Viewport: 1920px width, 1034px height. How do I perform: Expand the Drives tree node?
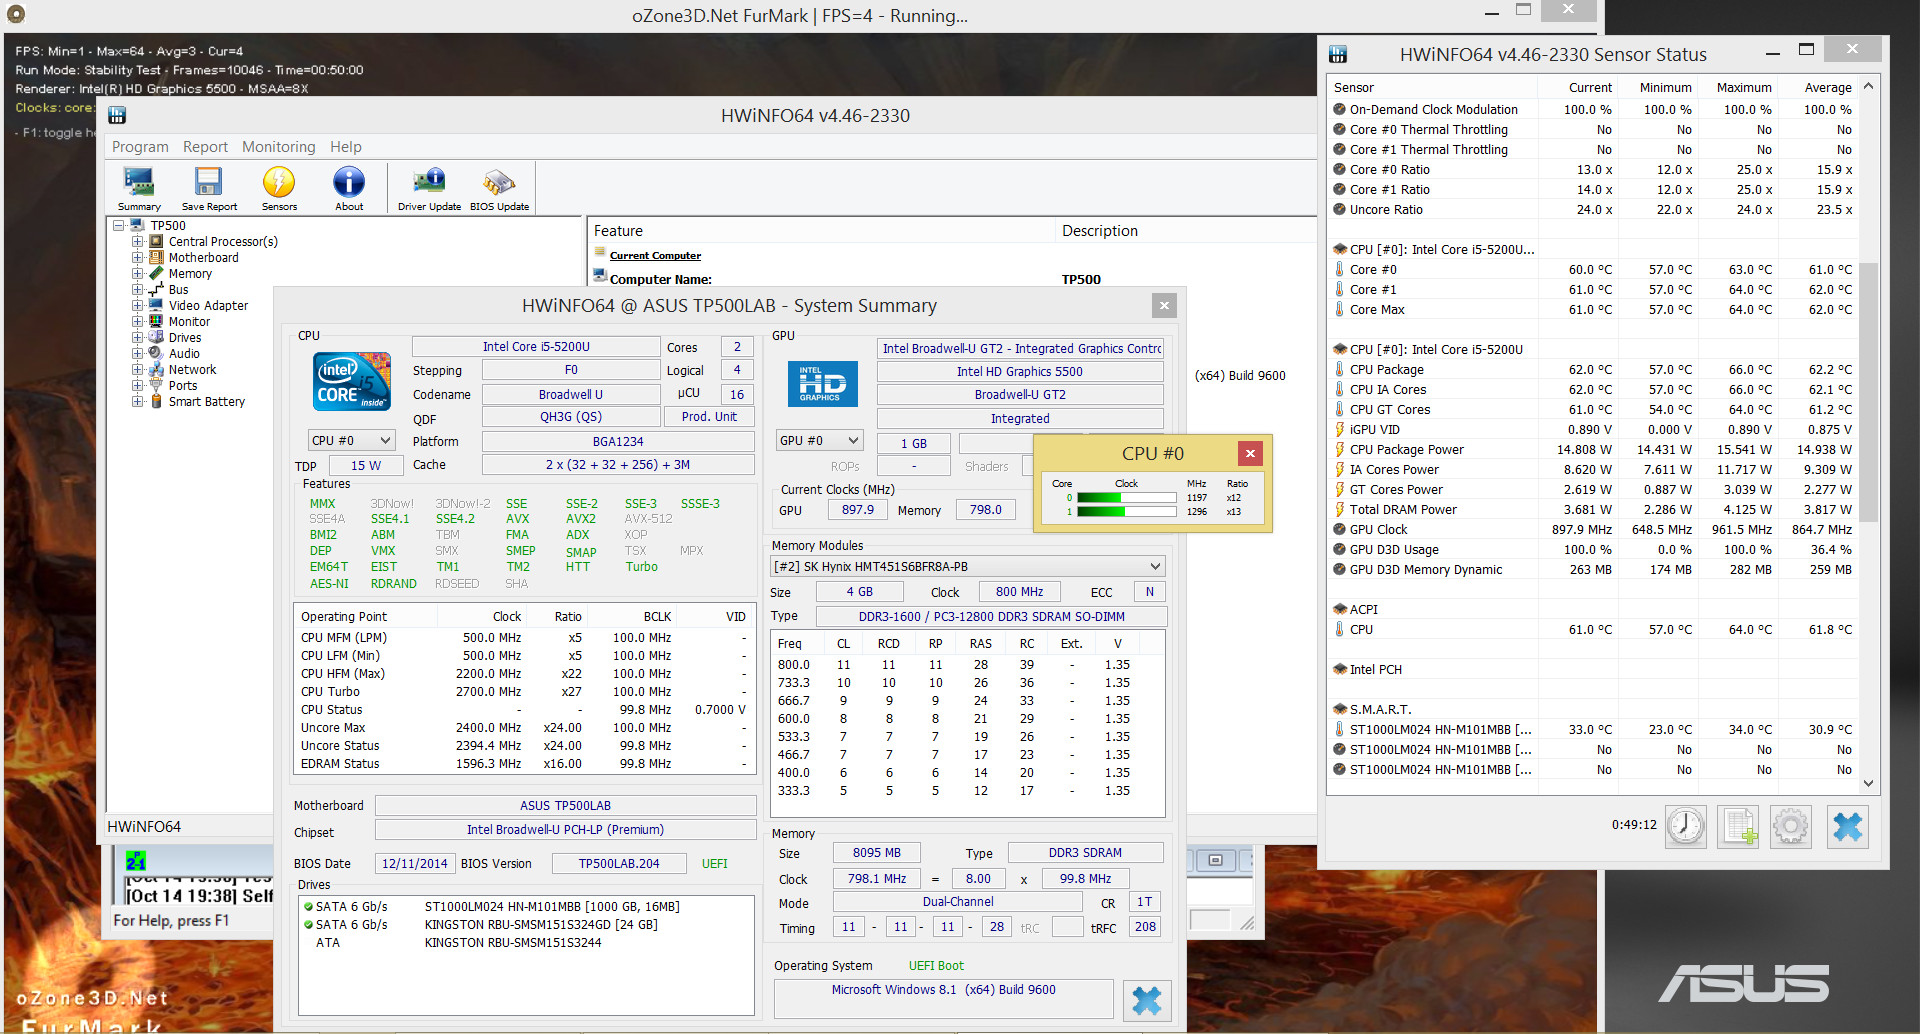point(138,337)
